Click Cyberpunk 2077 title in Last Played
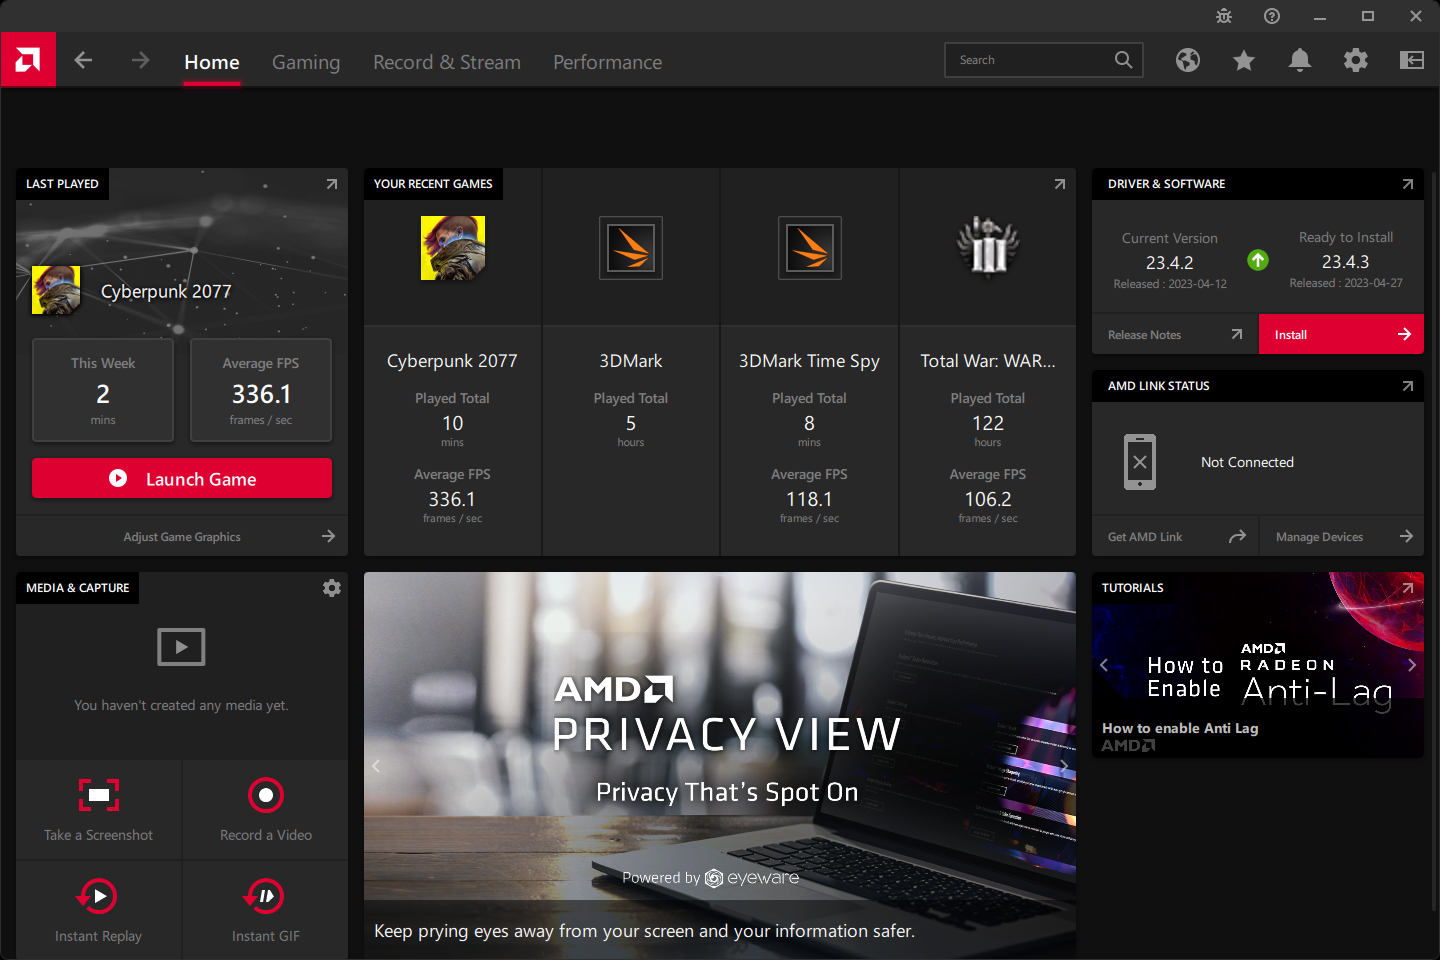Viewport: 1440px width, 960px height. click(x=166, y=291)
